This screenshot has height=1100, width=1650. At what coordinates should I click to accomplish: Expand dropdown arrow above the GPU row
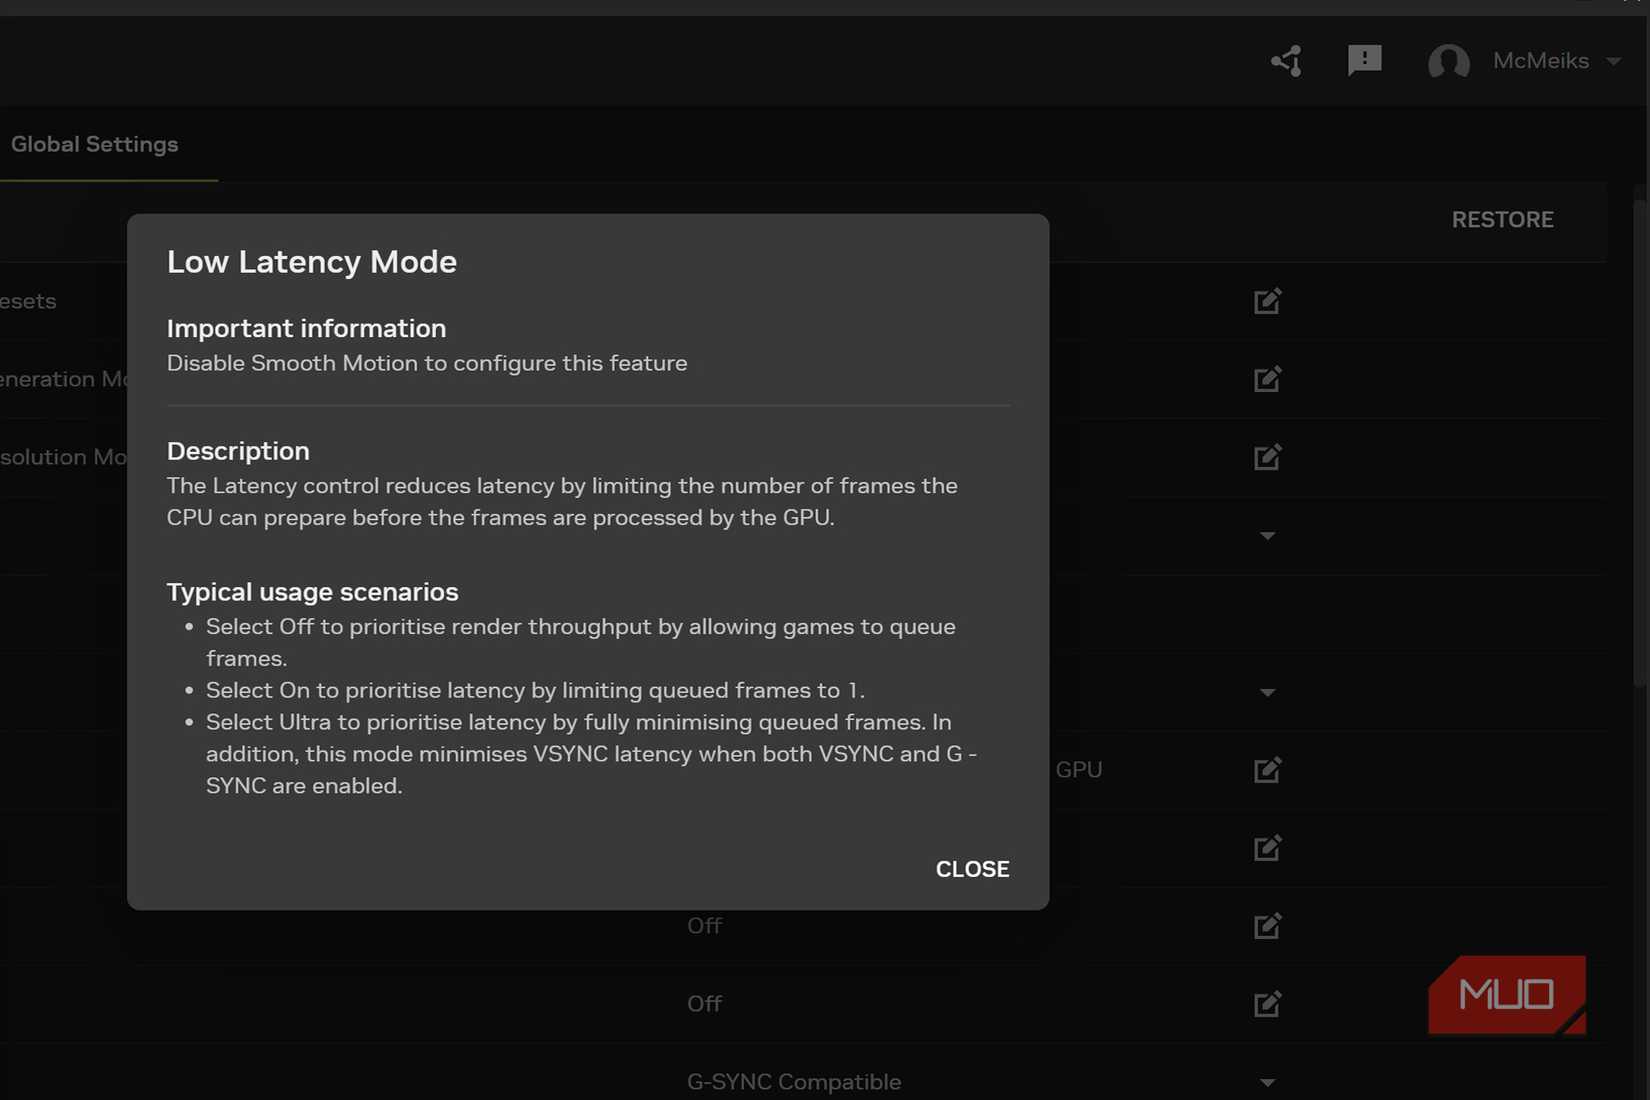[x=1267, y=692]
